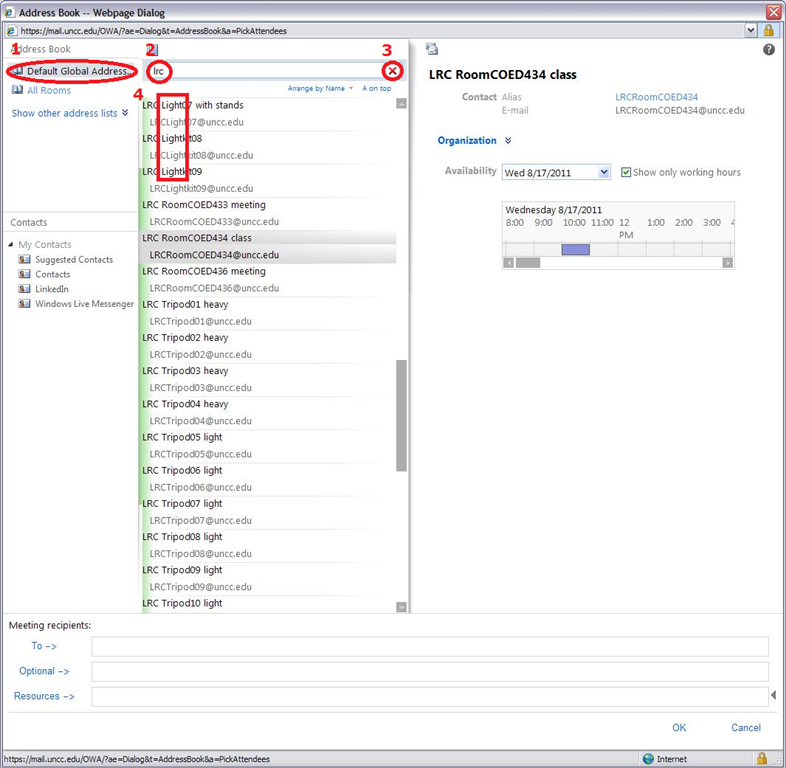Click the security lock icon in address bar

769,31
